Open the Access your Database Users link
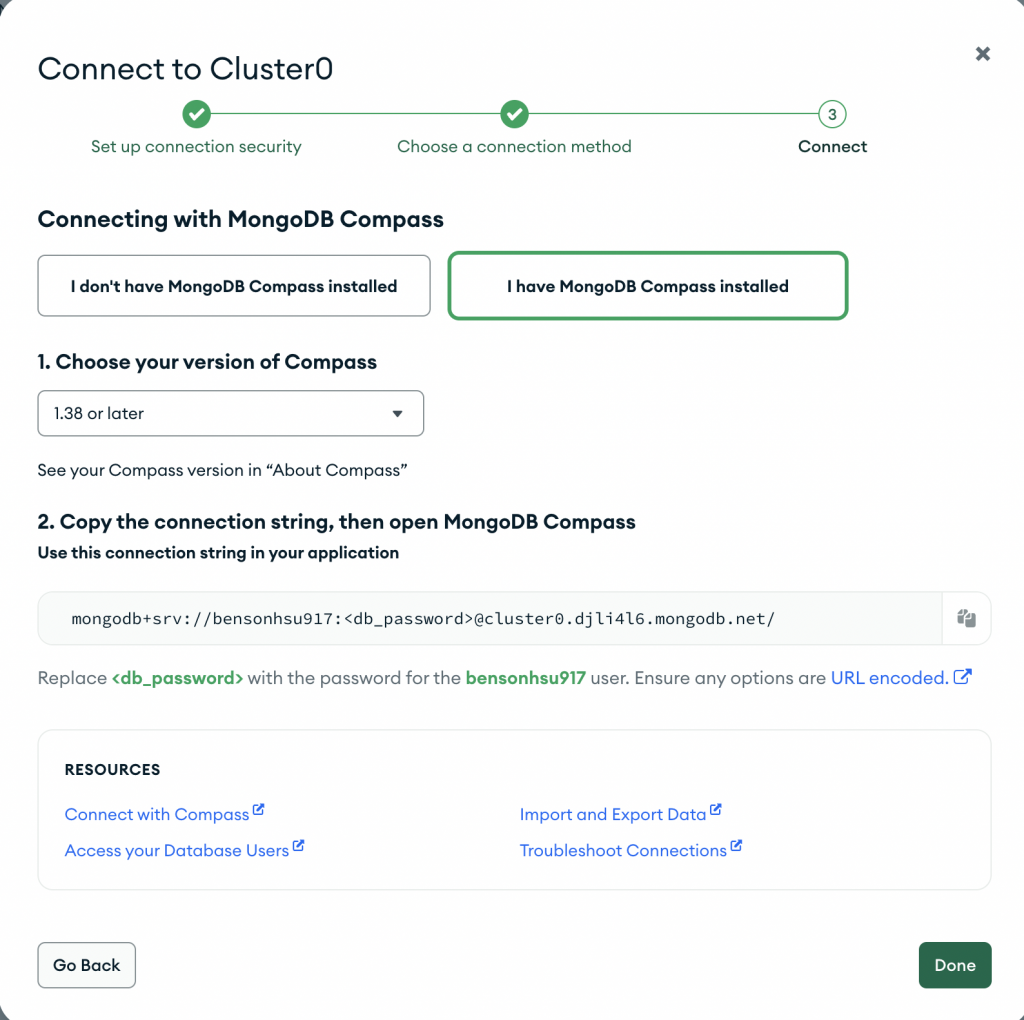 [x=176, y=850]
